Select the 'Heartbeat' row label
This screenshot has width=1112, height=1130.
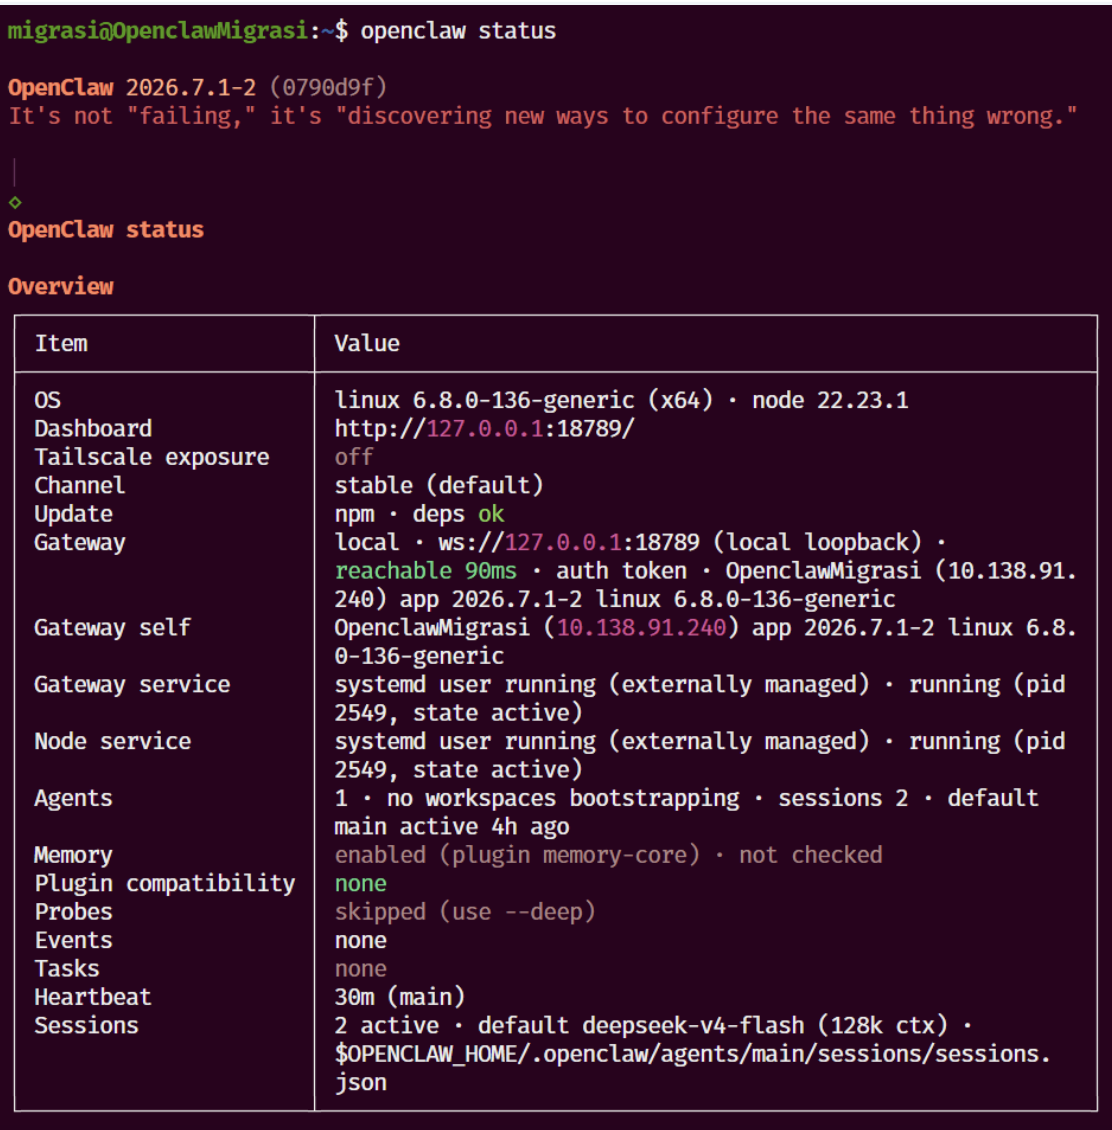[x=93, y=997]
